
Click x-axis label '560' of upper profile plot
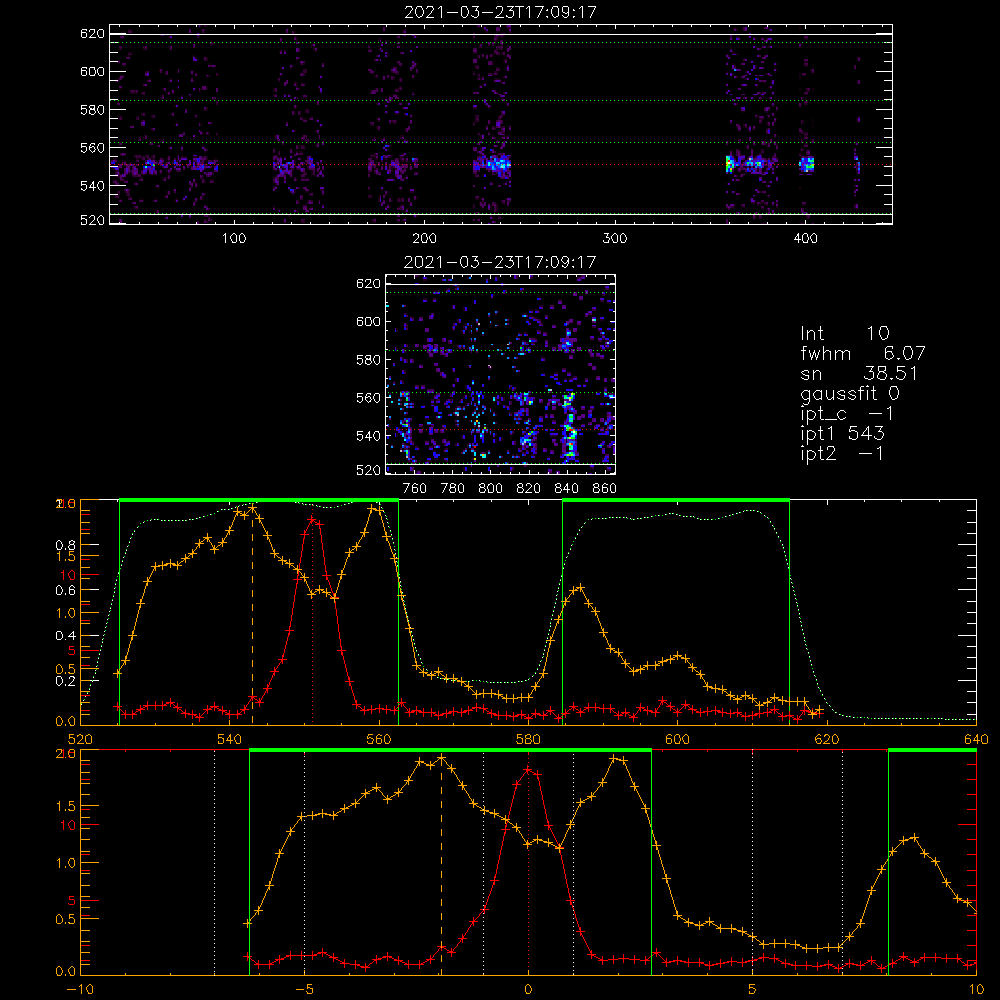(379, 739)
